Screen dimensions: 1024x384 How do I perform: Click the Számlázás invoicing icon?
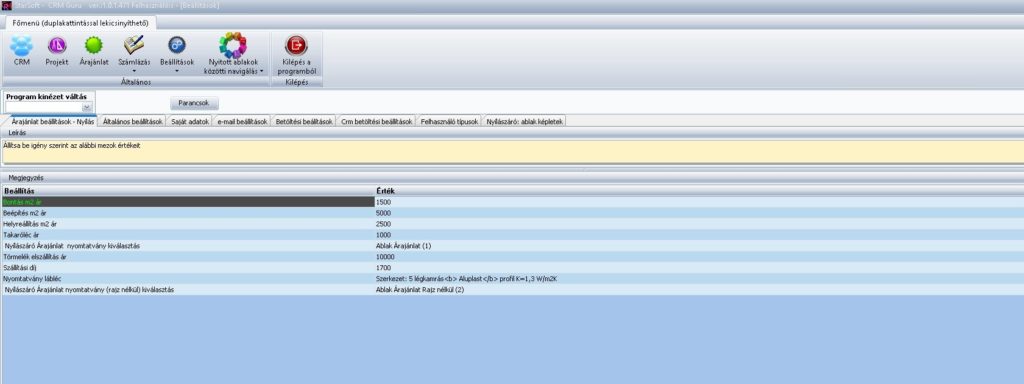point(134,44)
